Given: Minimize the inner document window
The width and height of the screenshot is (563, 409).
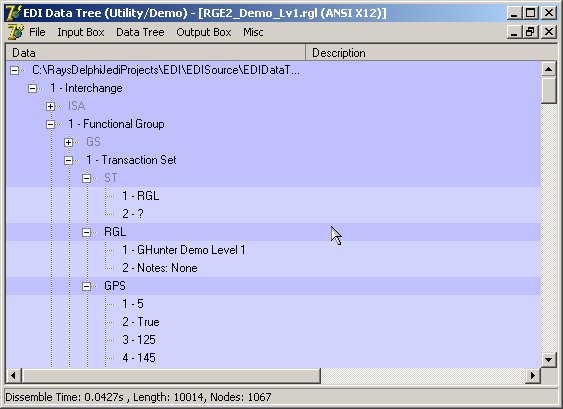Looking at the screenshot, I should coord(515,32).
